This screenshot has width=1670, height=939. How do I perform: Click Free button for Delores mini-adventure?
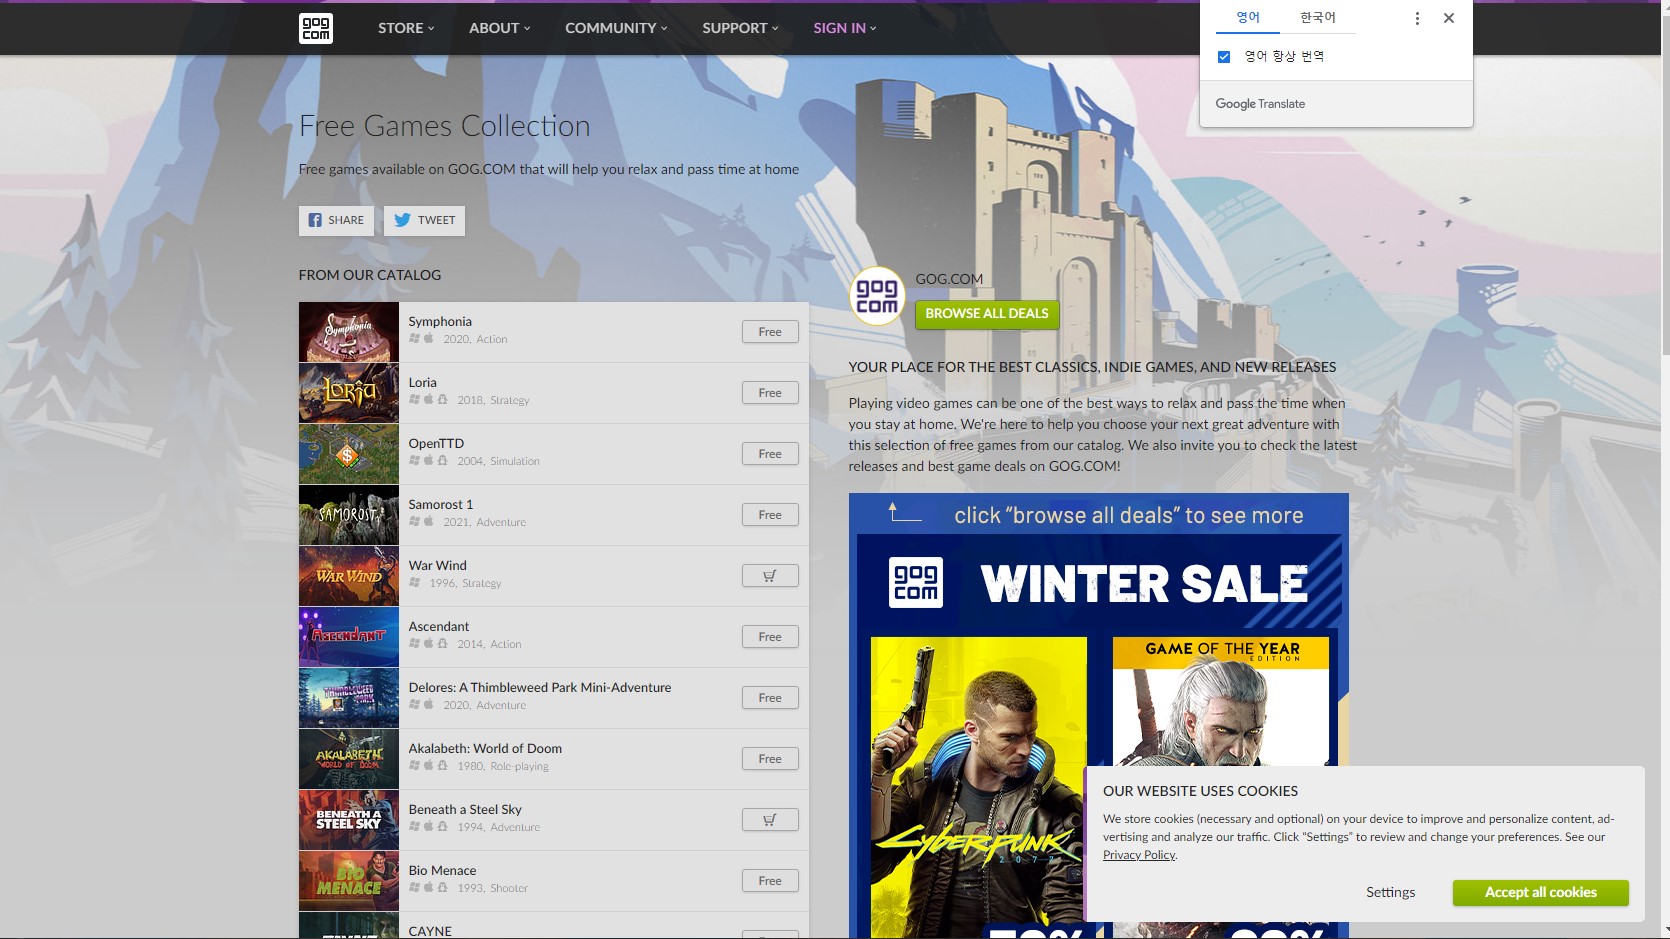coord(770,698)
